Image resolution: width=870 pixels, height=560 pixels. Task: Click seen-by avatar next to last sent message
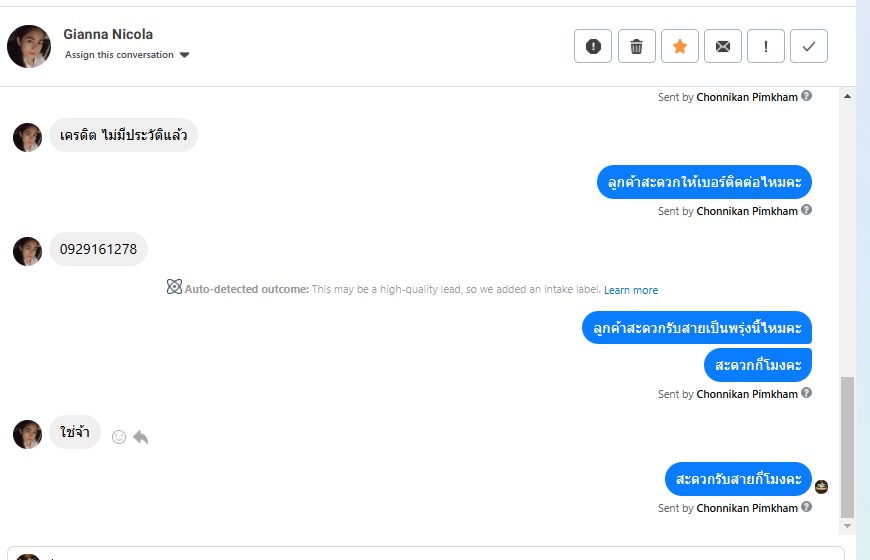[x=822, y=487]
